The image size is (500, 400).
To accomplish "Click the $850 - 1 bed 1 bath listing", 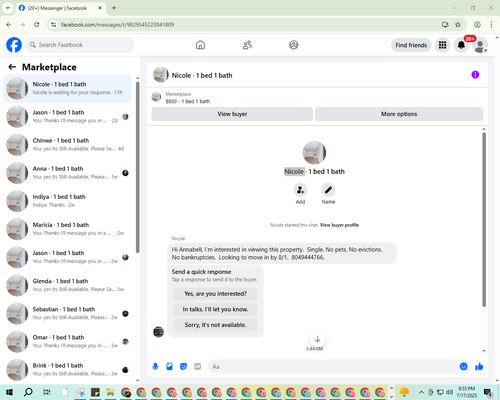I will pyautogui.click(x=188, y=101).
